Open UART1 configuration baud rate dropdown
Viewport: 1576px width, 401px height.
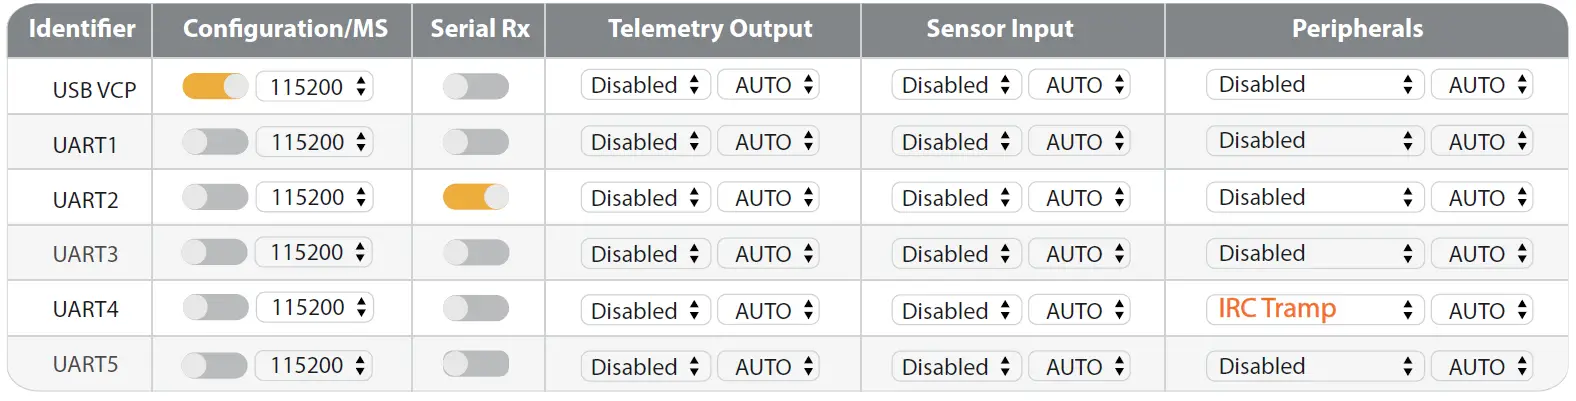pos(314,142)
